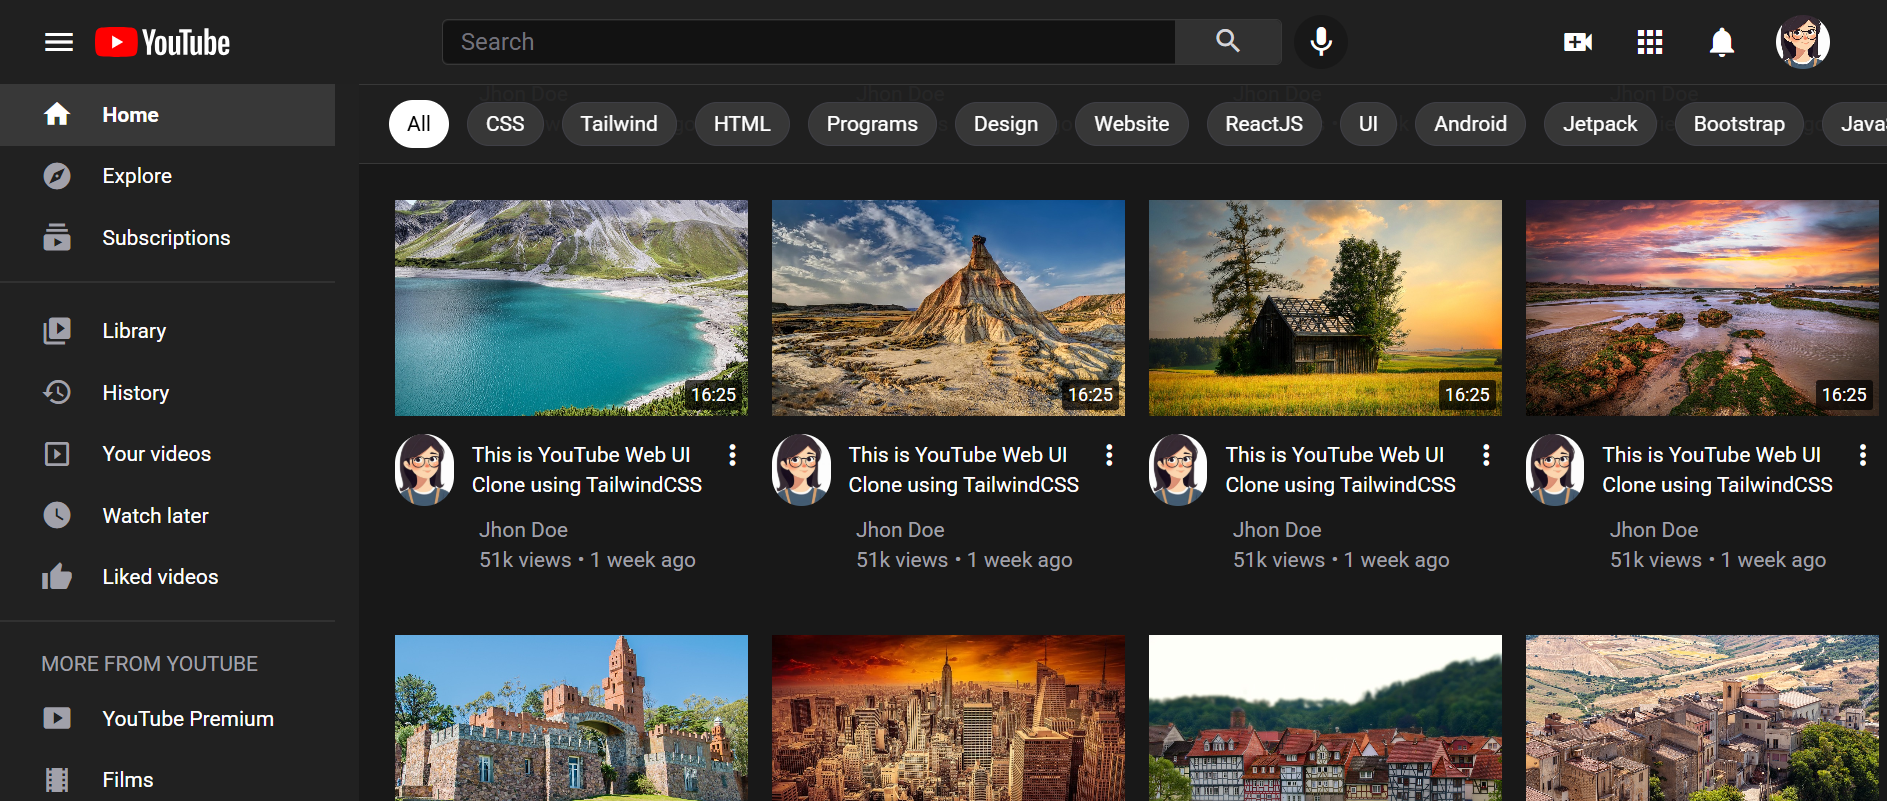Start voice search with microphone icon

(1321, 41)
